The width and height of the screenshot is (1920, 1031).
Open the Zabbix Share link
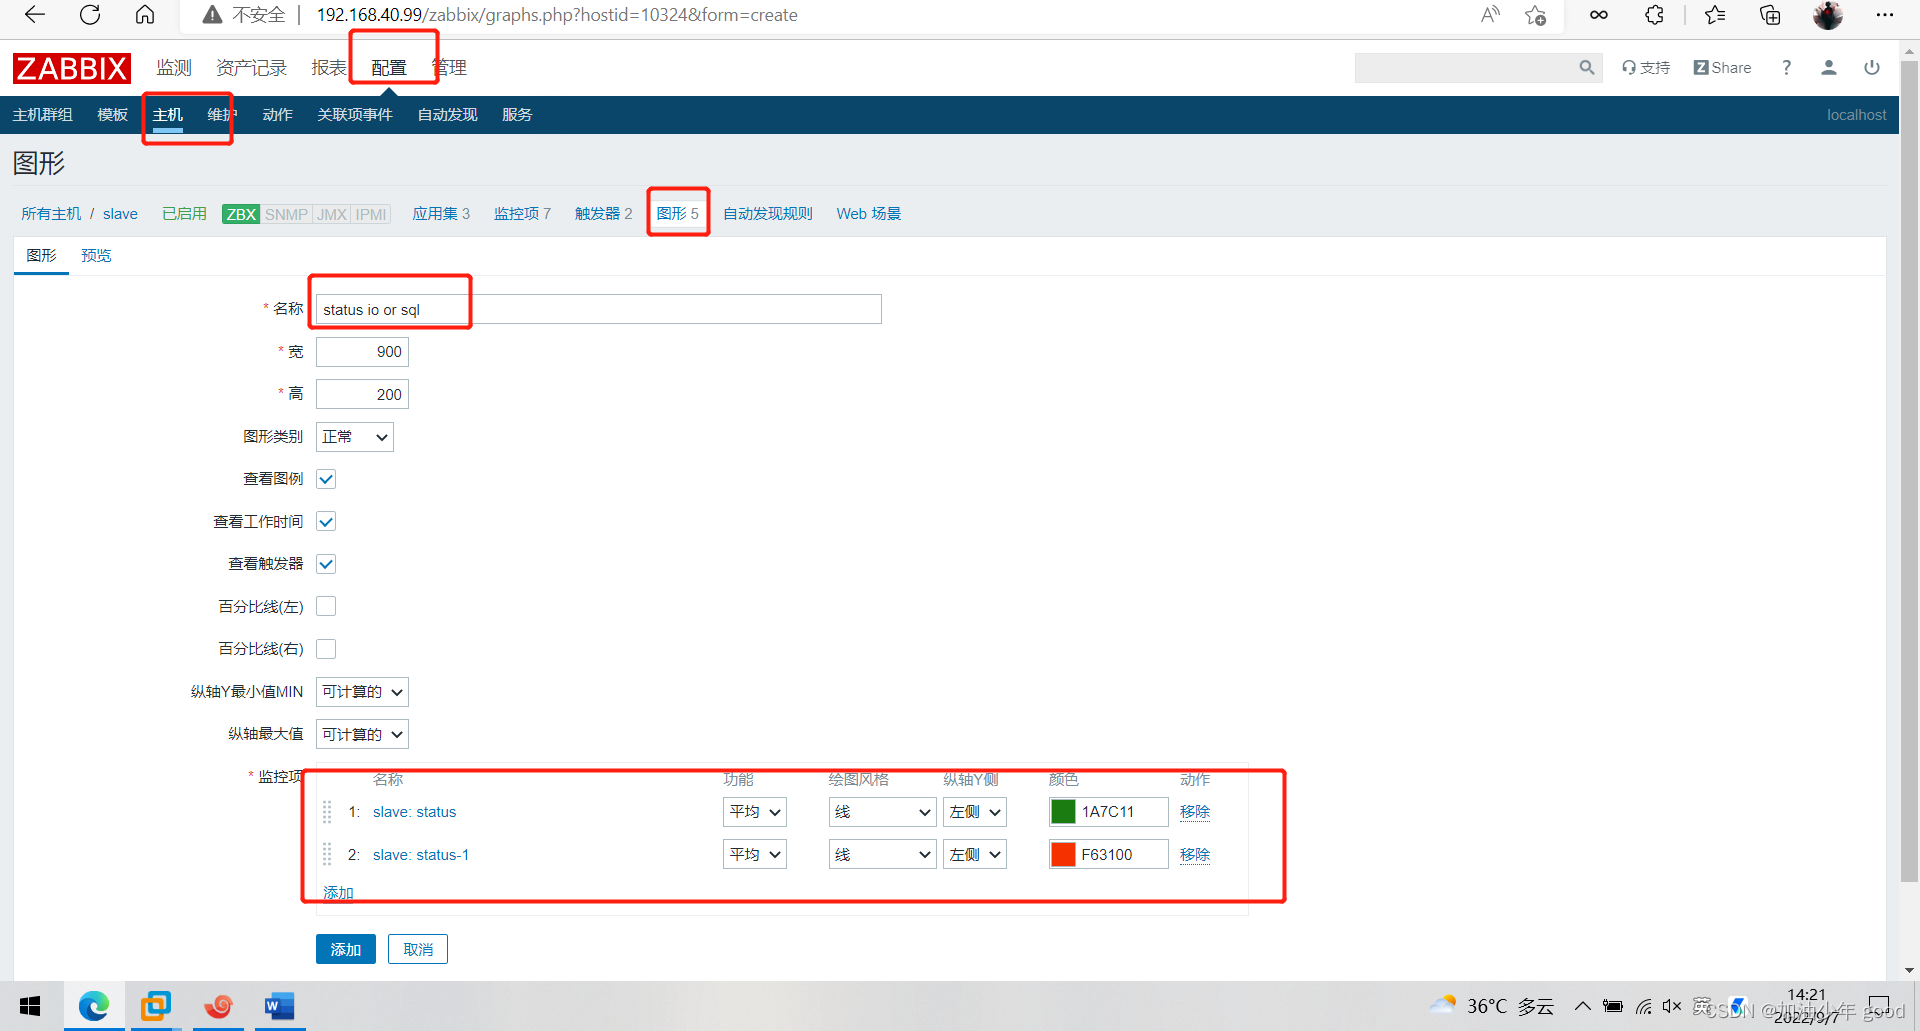[x=1722, y=68]
